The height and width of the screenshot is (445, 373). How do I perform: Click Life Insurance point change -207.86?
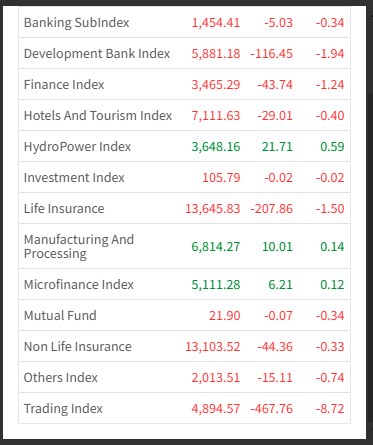(272, 209)
